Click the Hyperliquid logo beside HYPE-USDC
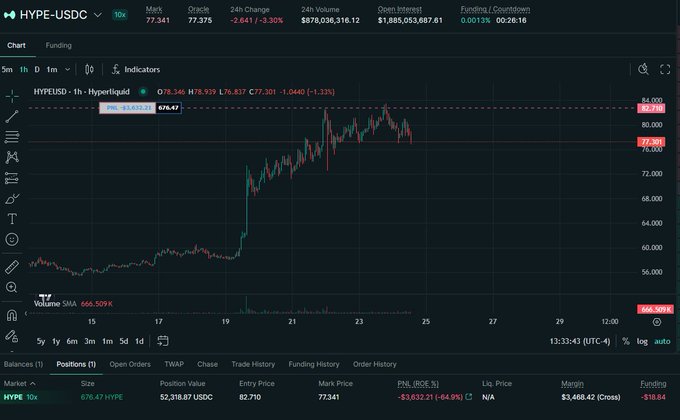680x420 pixels. 9,15
